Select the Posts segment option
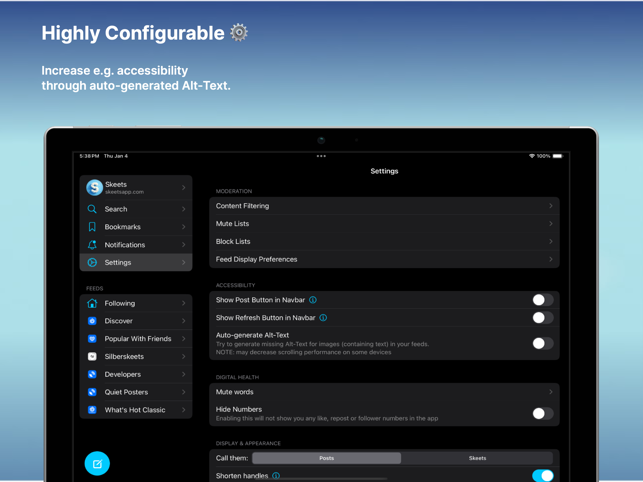Image resolution: width=643 pixels, height=482 pixels. (327, 458)
